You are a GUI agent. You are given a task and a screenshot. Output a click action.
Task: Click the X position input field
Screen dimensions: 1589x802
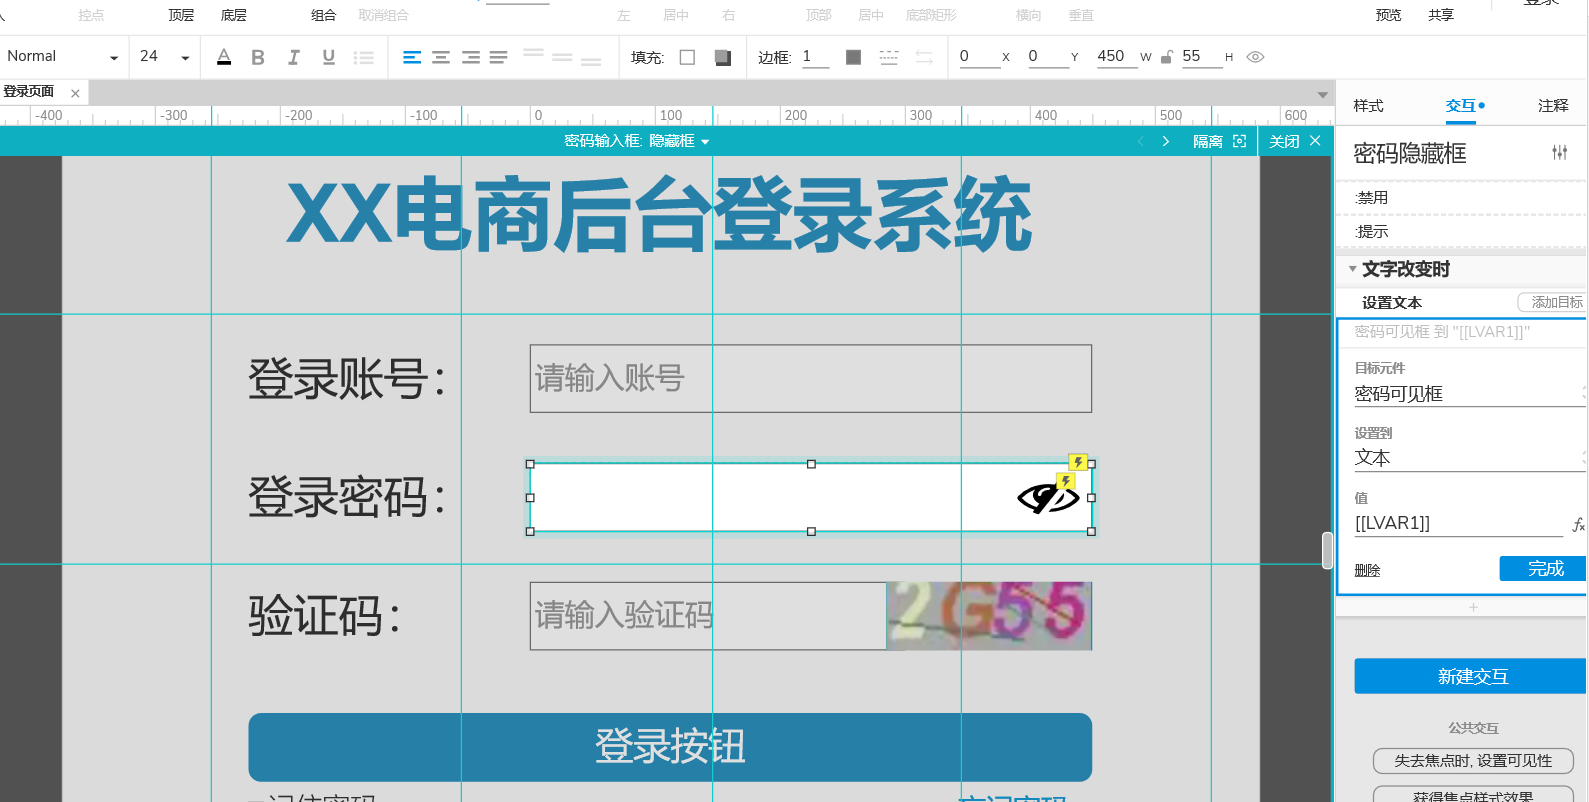click(x=980, y=57)
